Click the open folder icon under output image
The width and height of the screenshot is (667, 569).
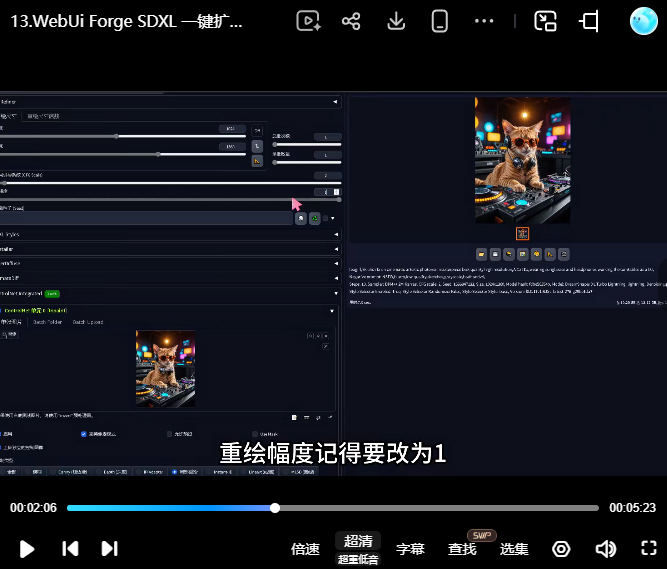[481, 254]
